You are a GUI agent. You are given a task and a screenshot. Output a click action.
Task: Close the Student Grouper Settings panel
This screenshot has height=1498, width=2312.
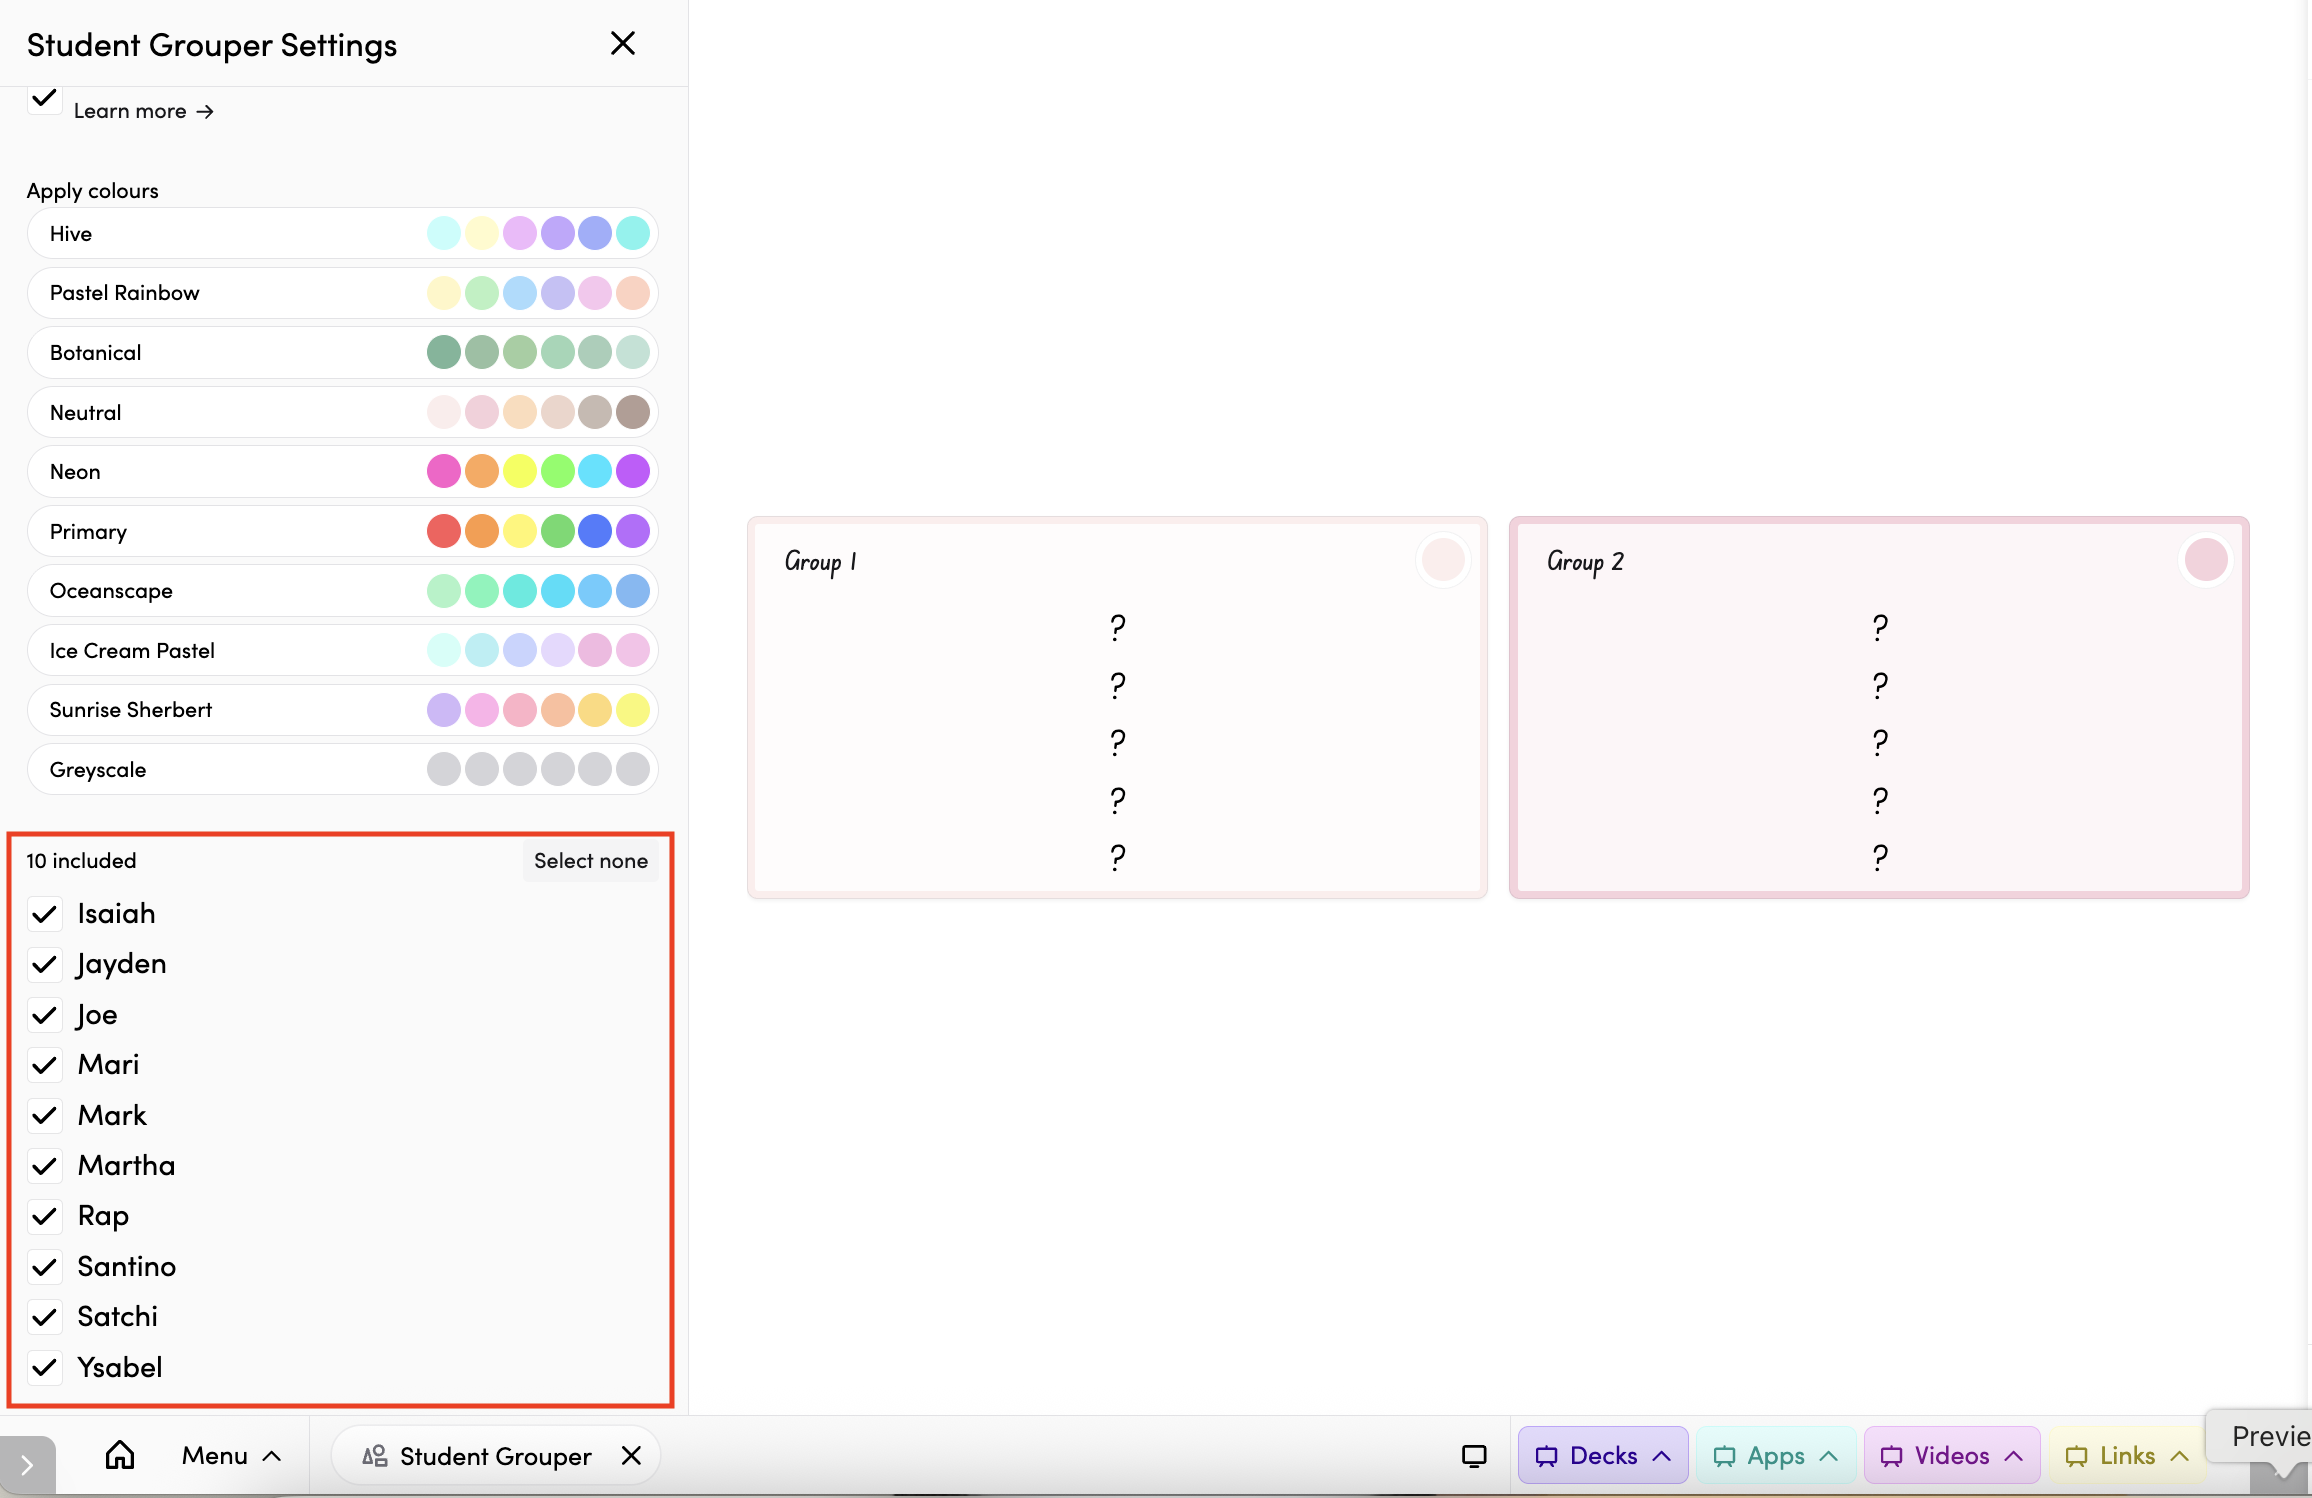(x=622, y=43)
